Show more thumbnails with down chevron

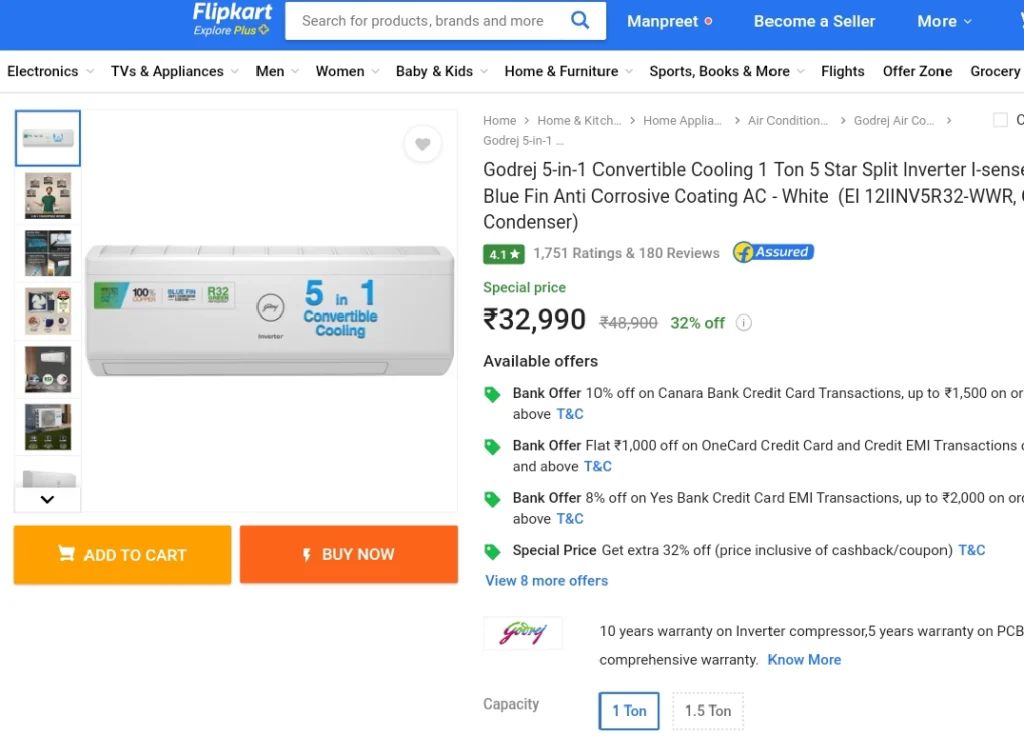pyautogui.click(x=47, y=500)
